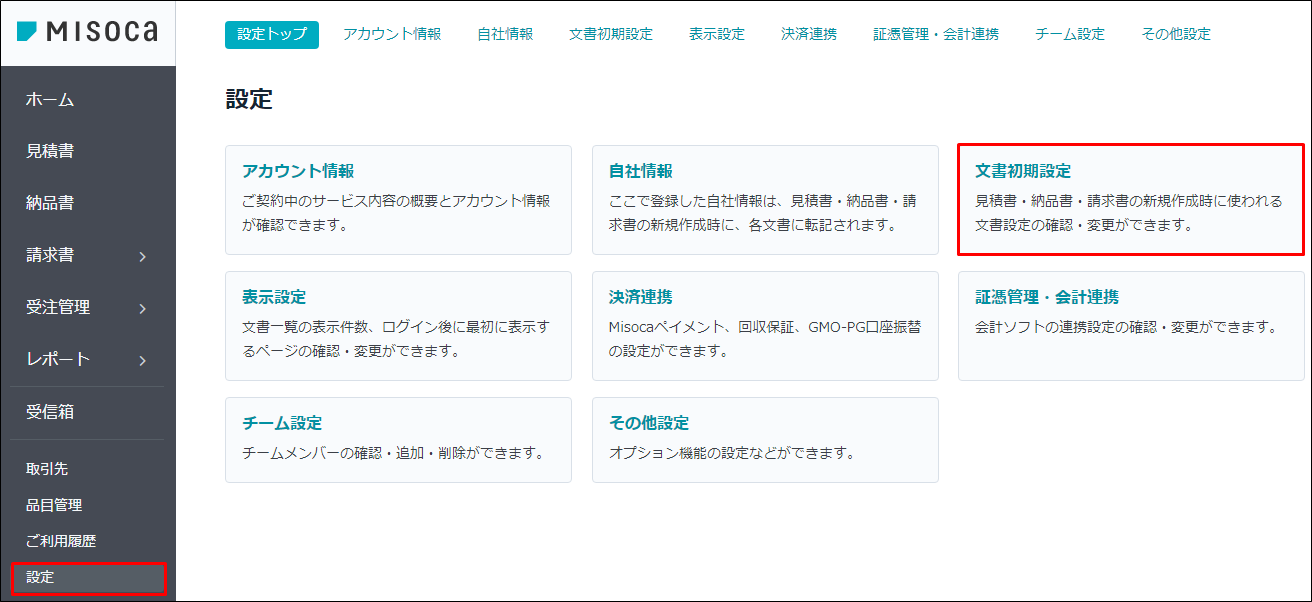The height and width of the screenshot is (602, 1312).
Task: Open the その他設定 tab
Action: click(x=1176, y=33)
